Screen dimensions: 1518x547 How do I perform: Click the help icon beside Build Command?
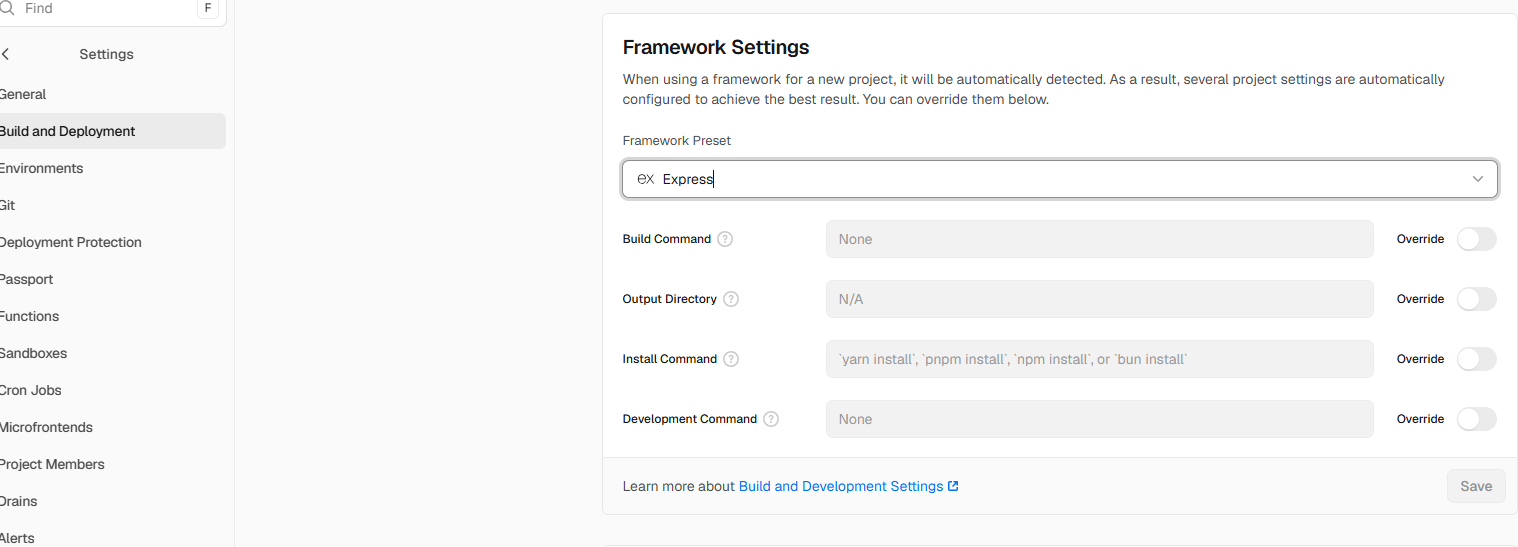point(725,239)
